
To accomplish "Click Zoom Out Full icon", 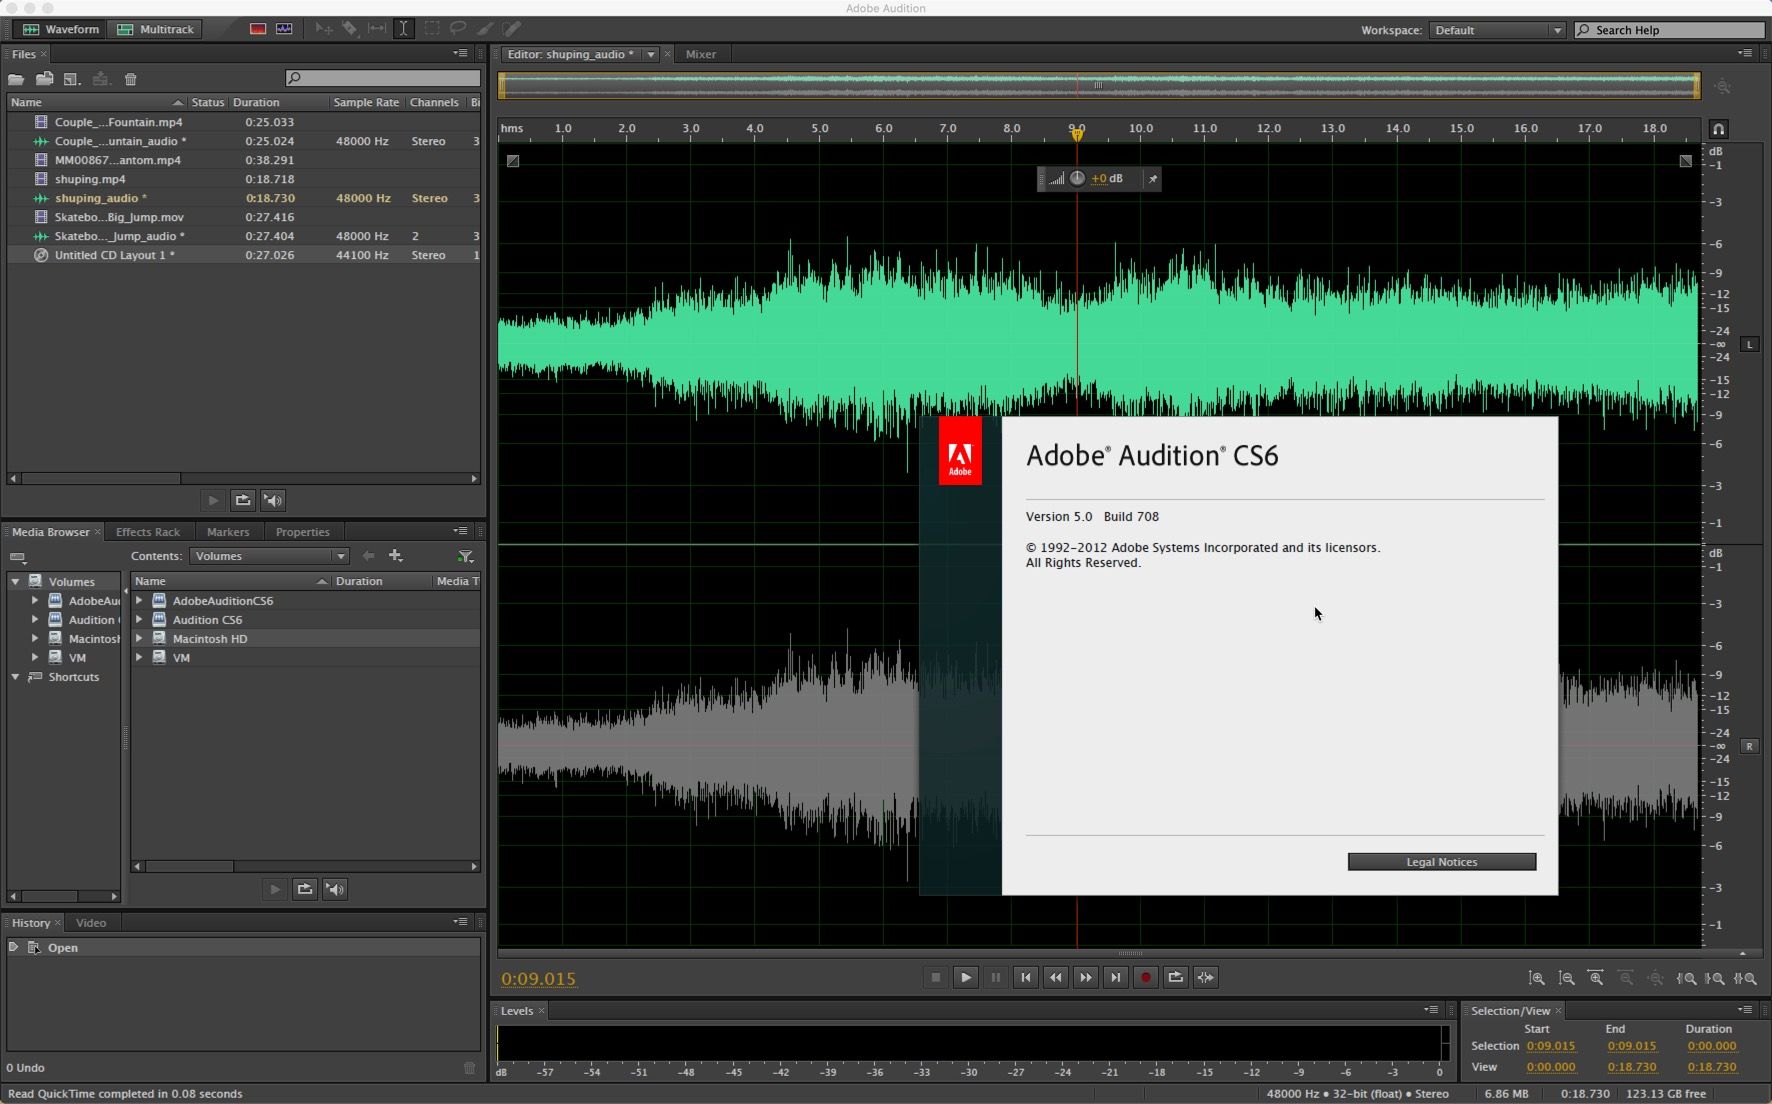I will [x=1656, y=978].
